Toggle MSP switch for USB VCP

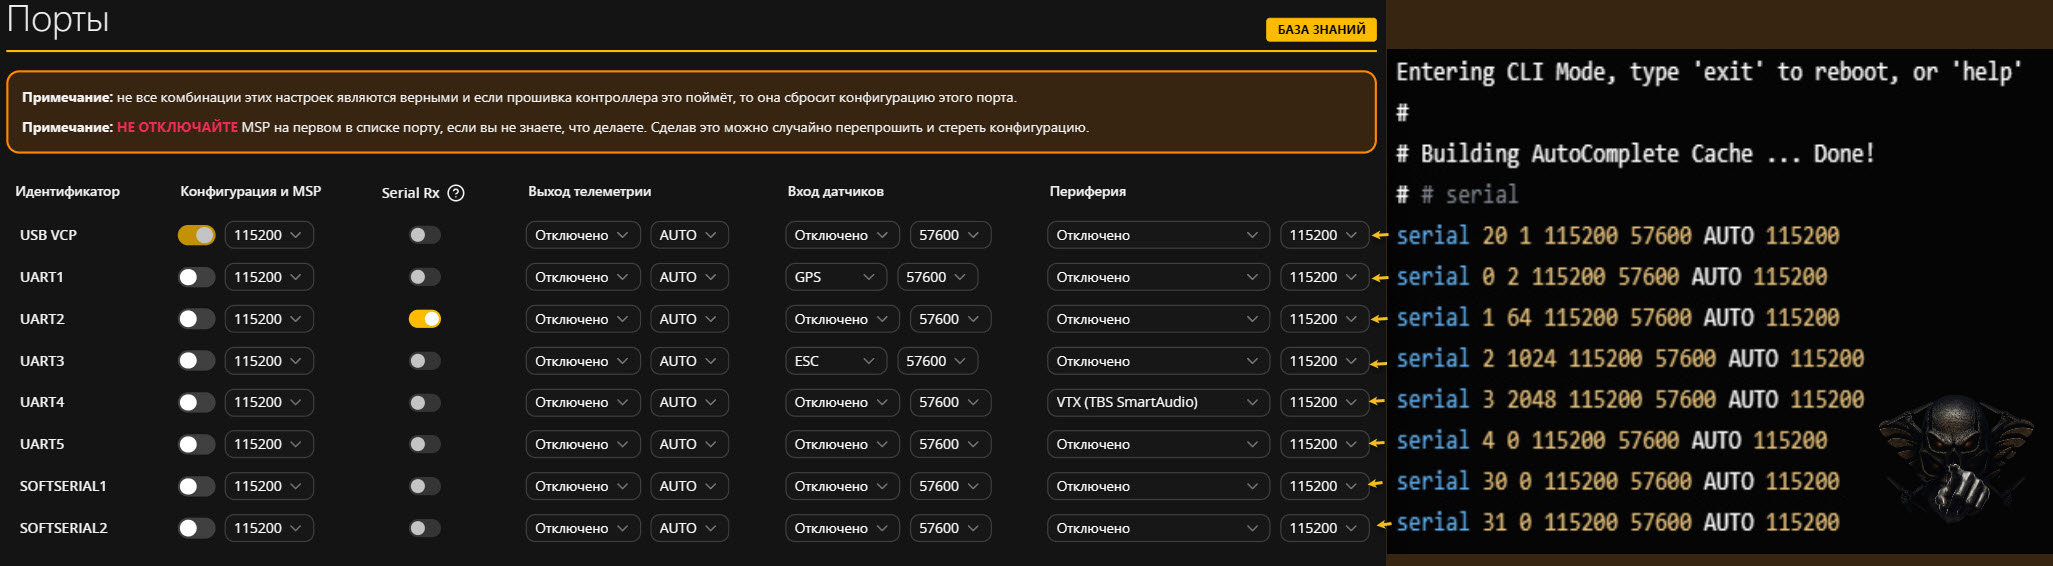point(197,235)
